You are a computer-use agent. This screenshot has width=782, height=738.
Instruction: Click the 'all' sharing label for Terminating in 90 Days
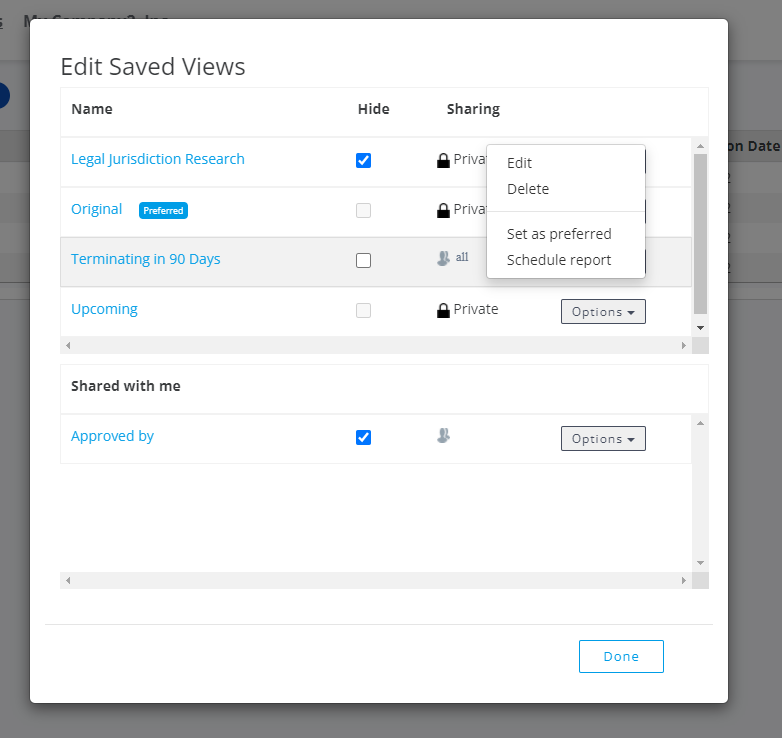tap(462, 257)
